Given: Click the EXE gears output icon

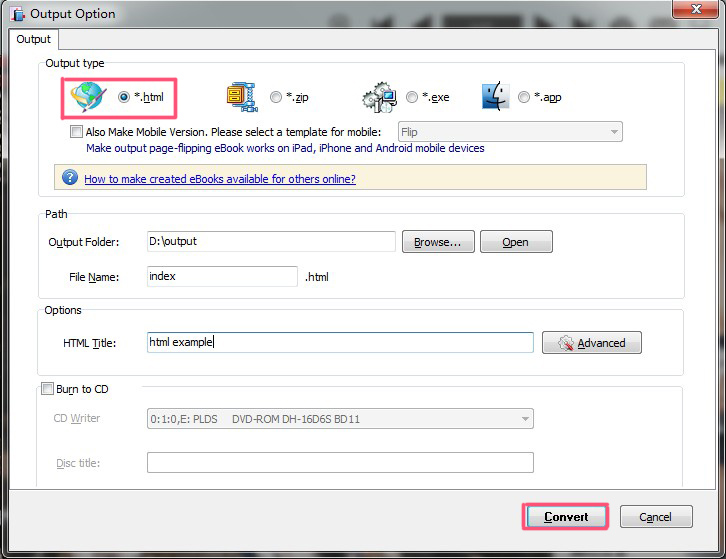Looking at the screenshot, I should coord(380,97).
